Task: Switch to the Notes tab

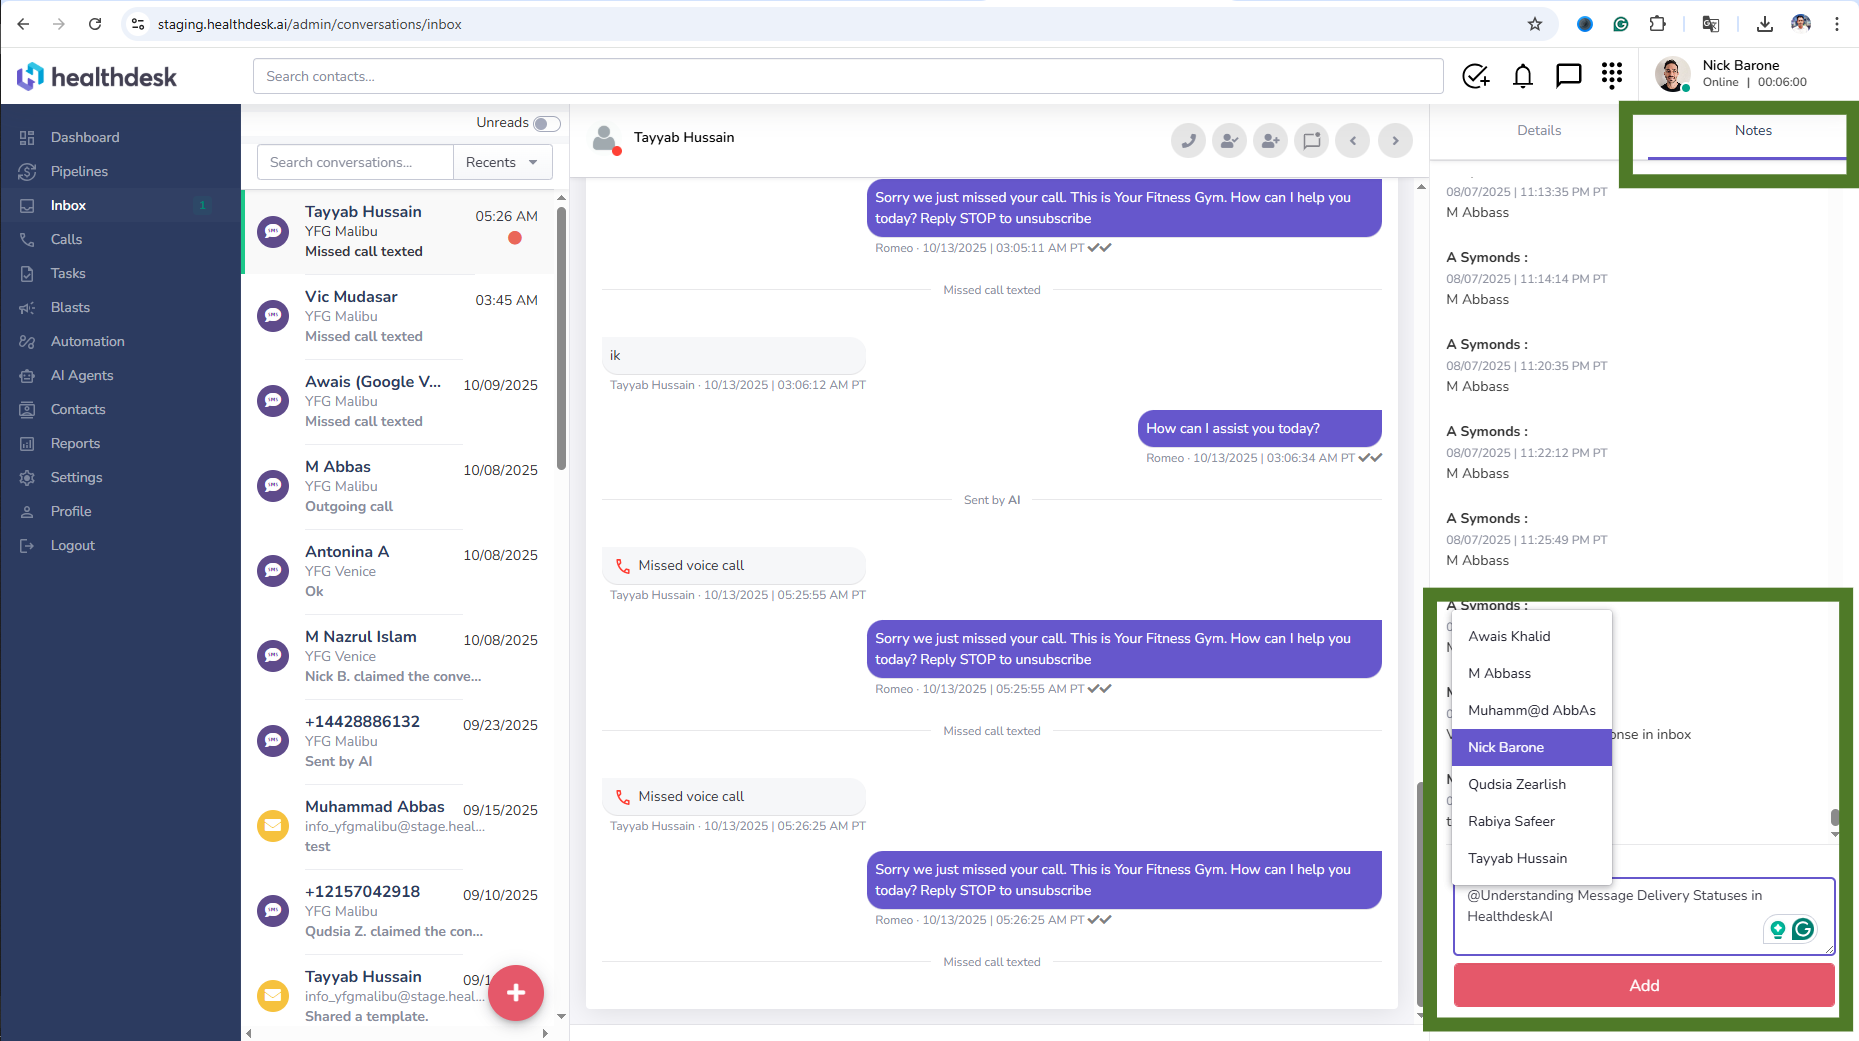Action: pyautogui.click(x=1752, y=131)
